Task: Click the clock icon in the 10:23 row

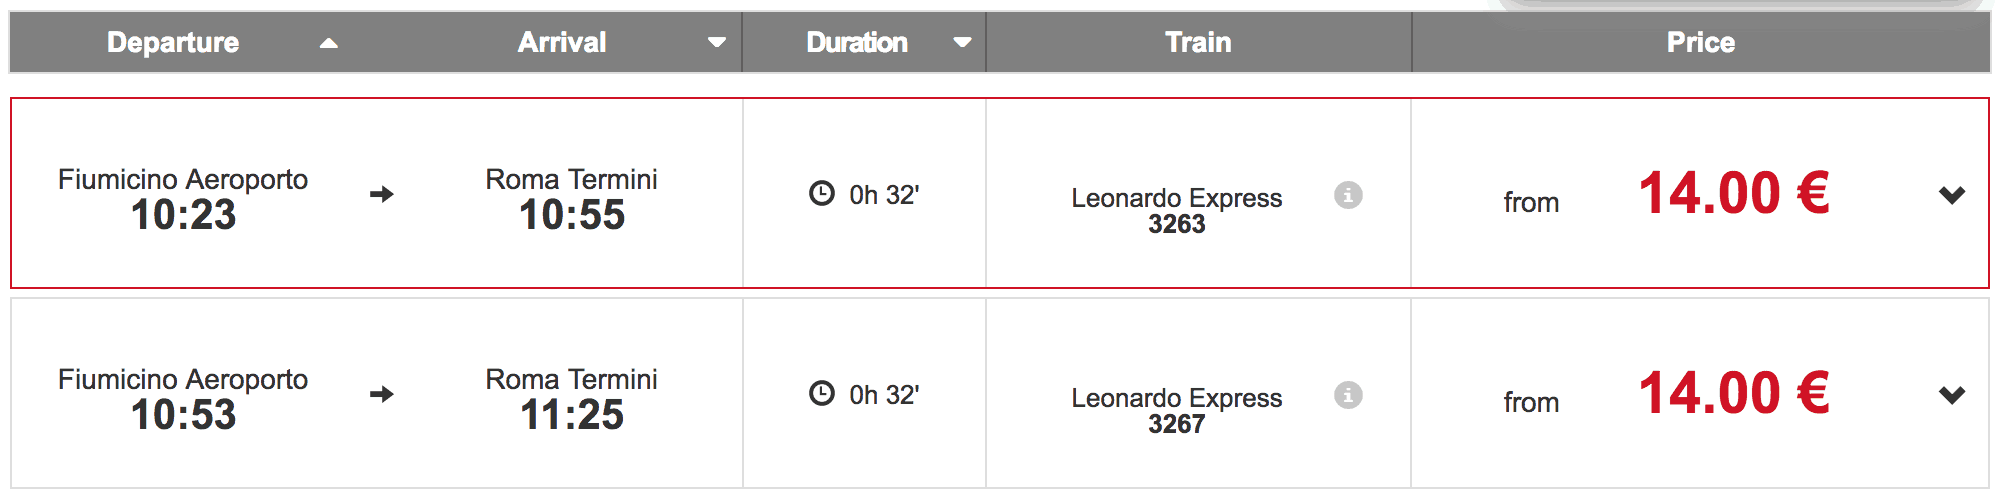Action: 821,193
